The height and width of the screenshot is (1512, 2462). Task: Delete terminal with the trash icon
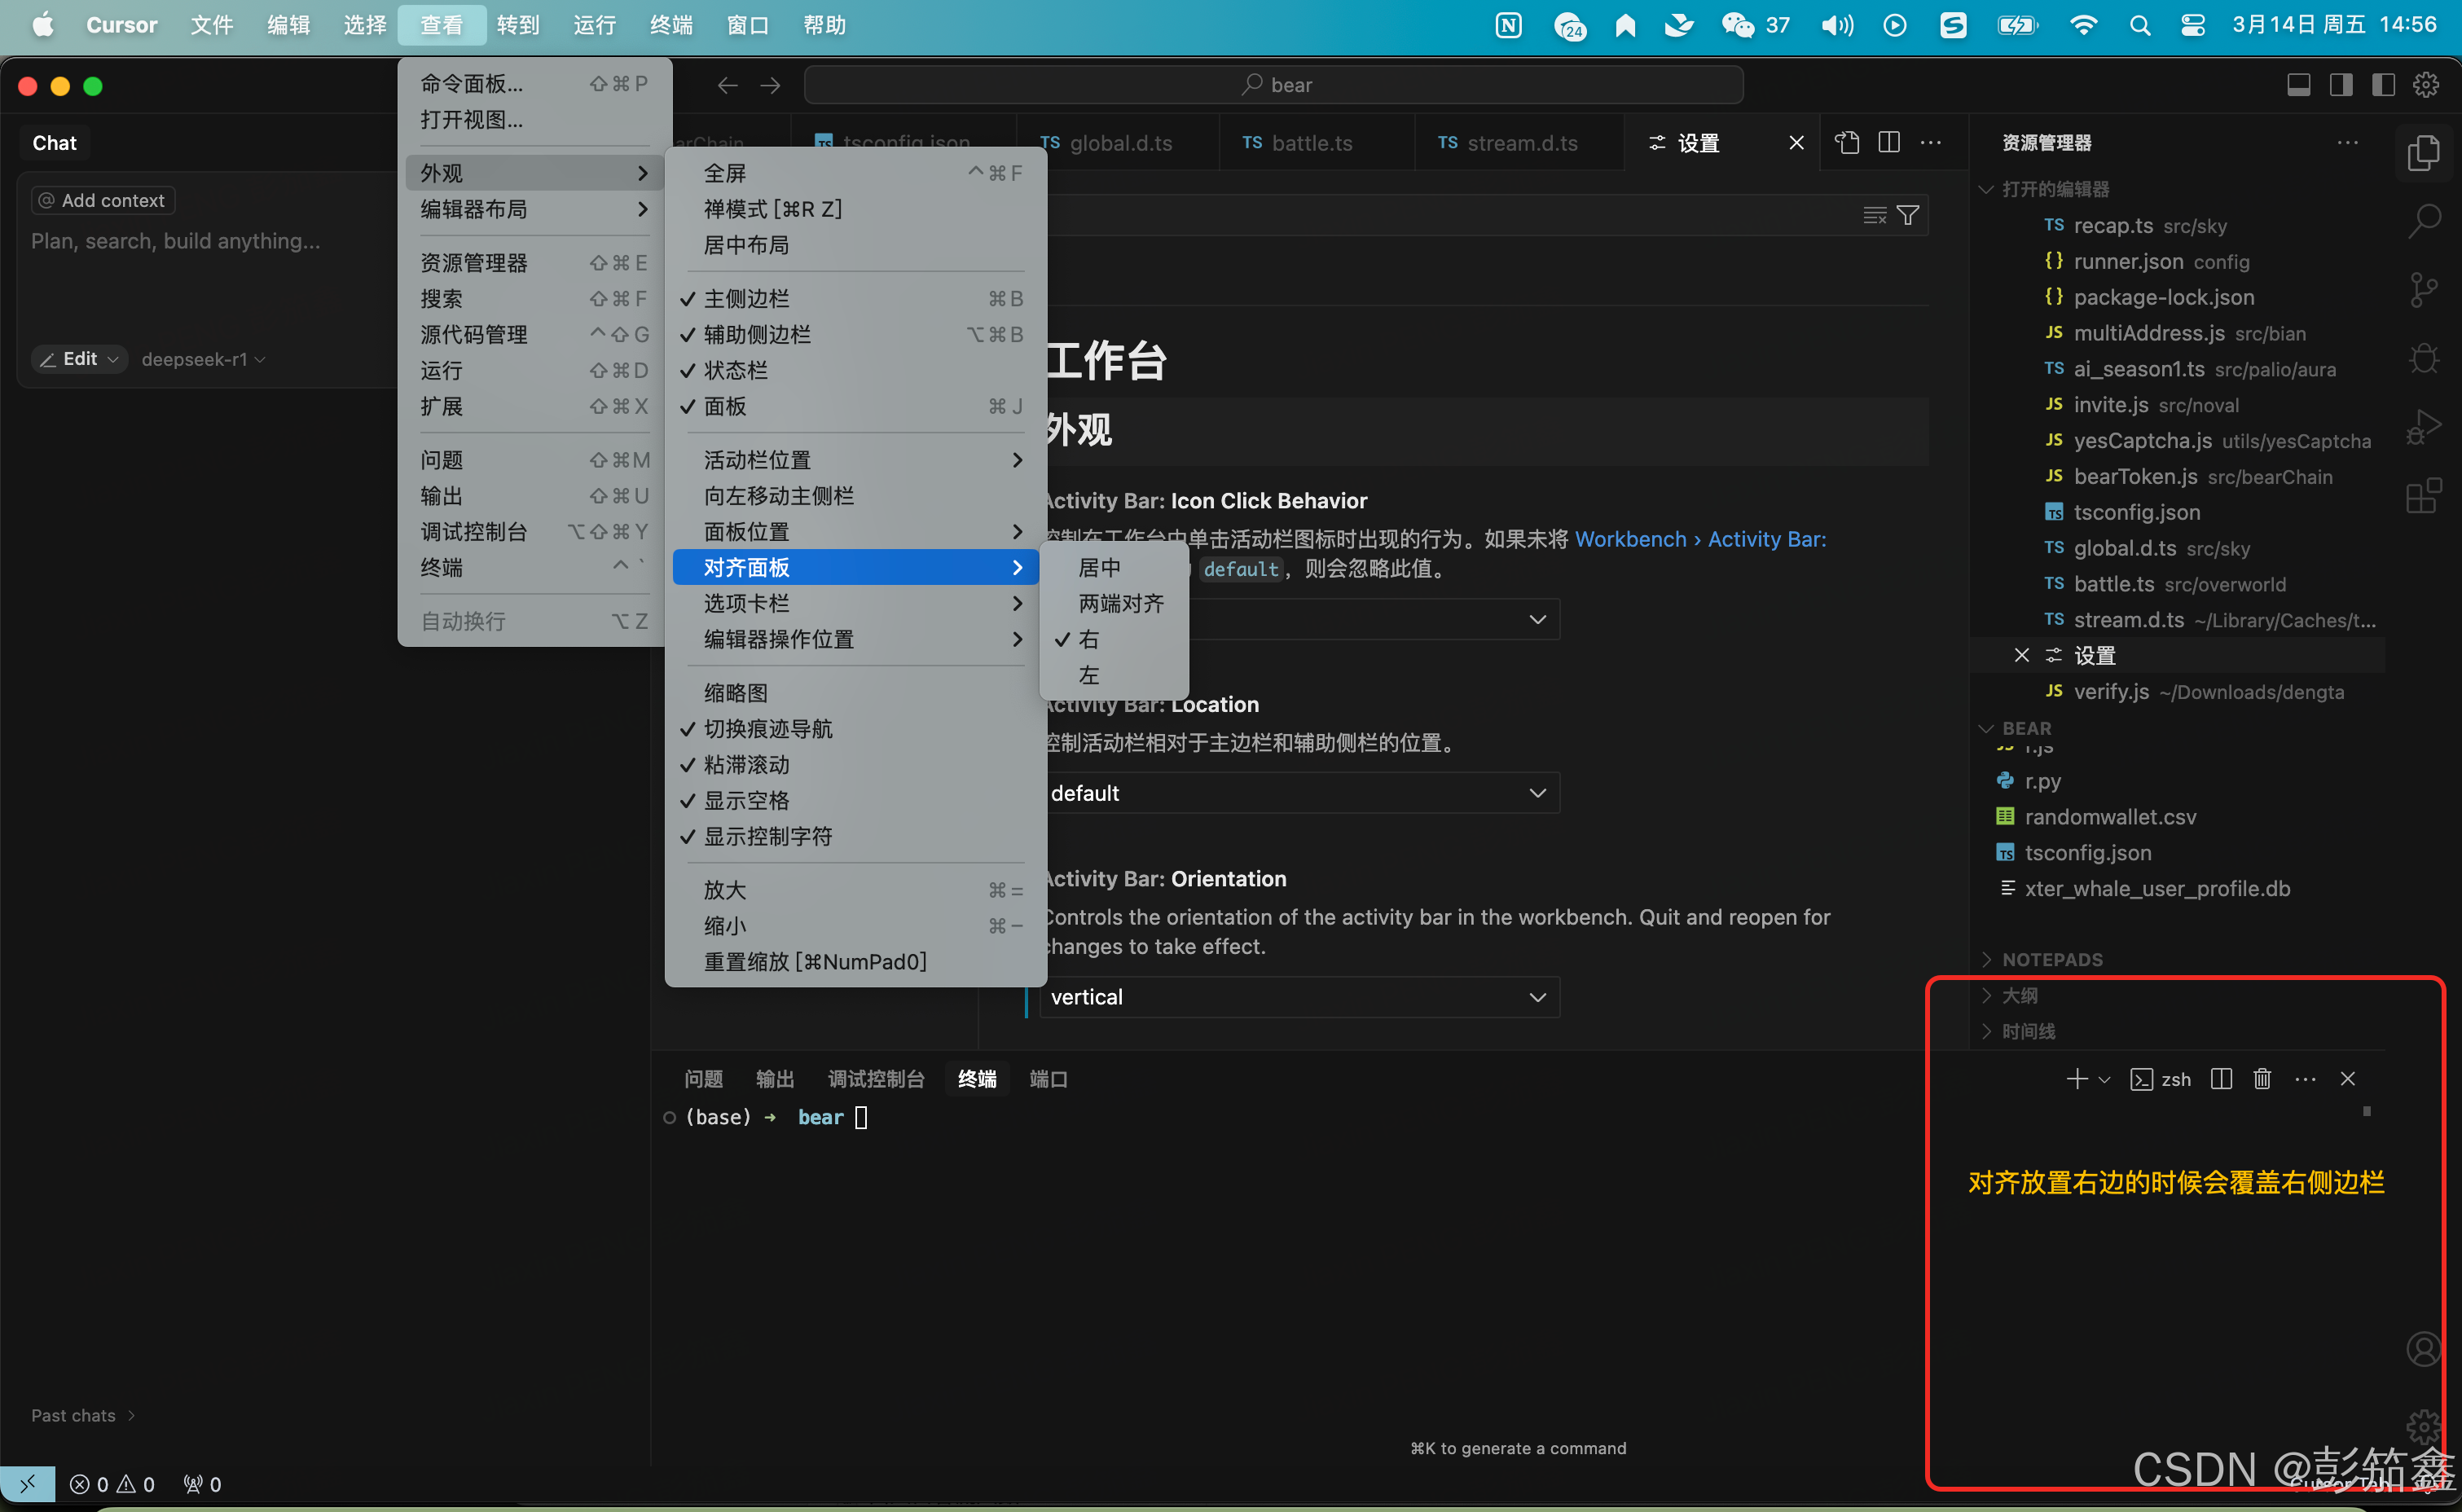(x=2262, y=1079)
